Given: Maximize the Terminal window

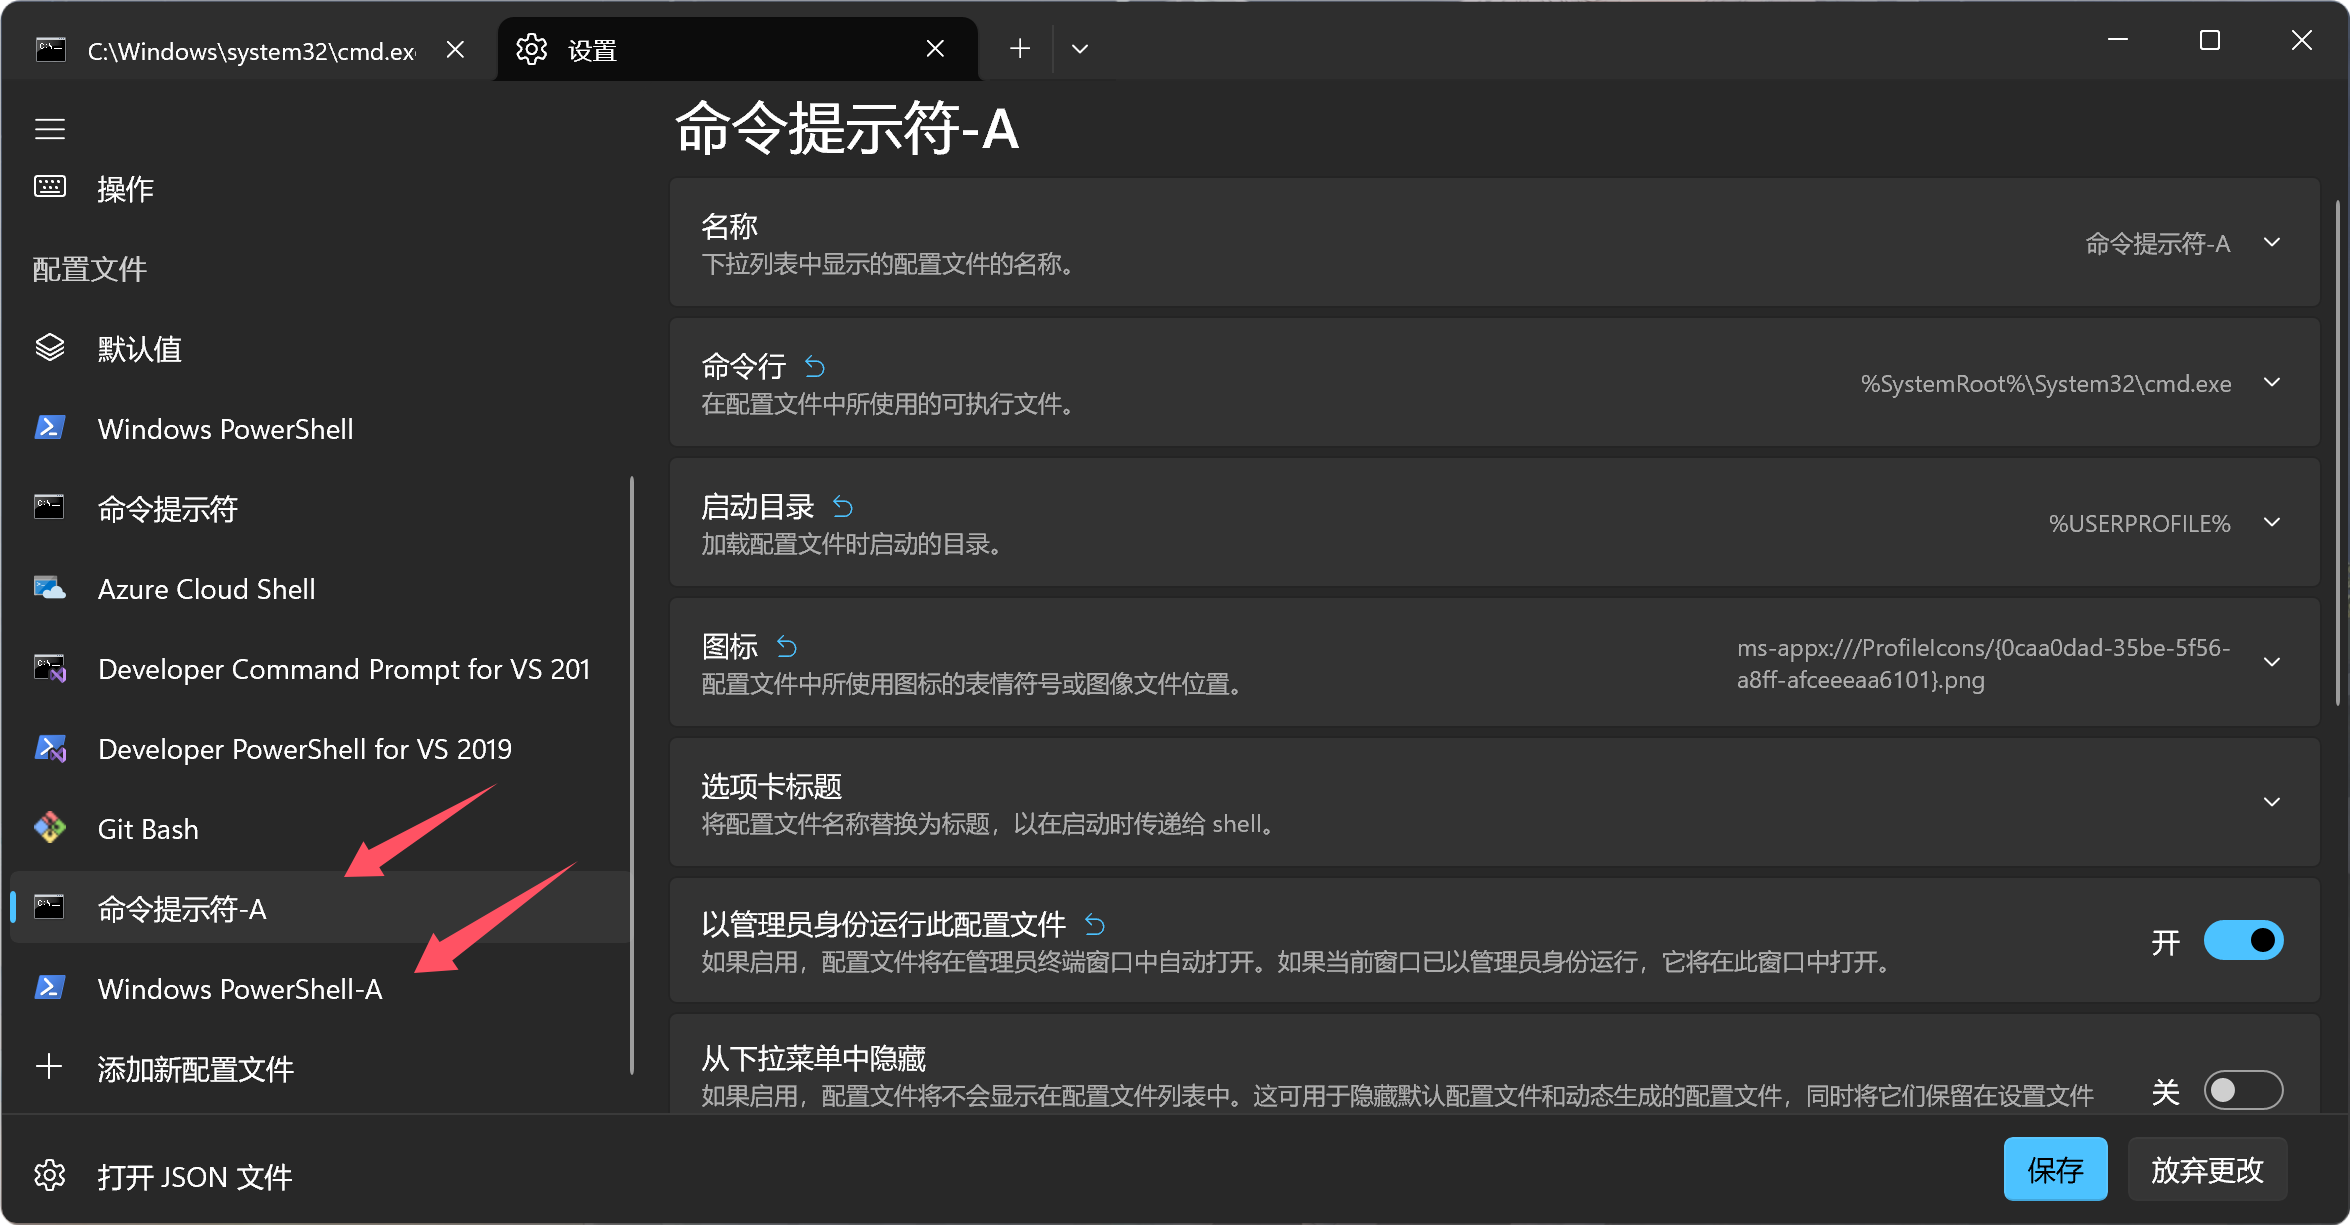Looking at the screenshot, I should [x=2210, y=40].
